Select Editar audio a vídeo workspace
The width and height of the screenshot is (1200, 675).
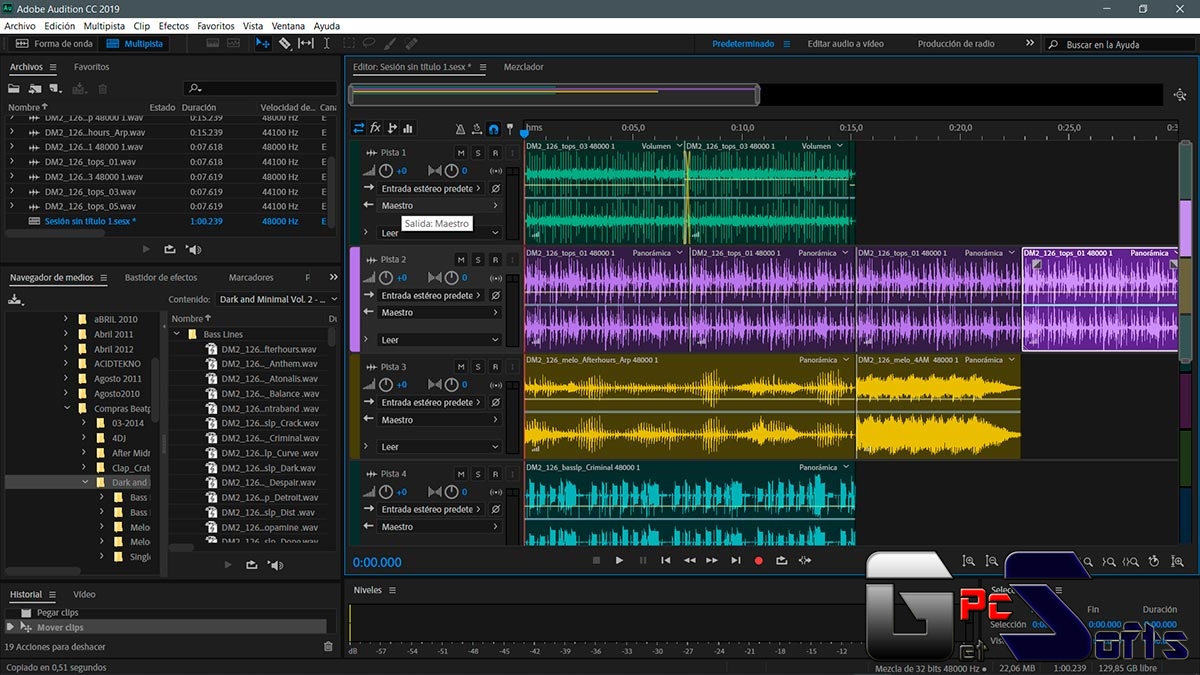click(x=846, y=44)
